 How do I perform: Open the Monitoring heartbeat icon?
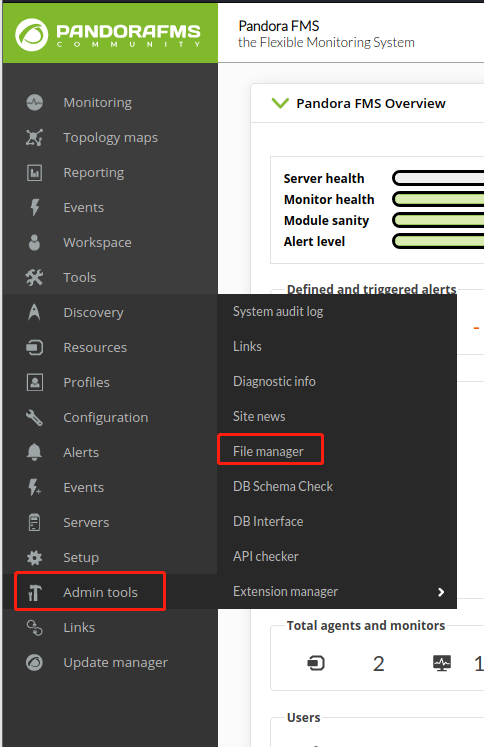click(x=34, y=102)
